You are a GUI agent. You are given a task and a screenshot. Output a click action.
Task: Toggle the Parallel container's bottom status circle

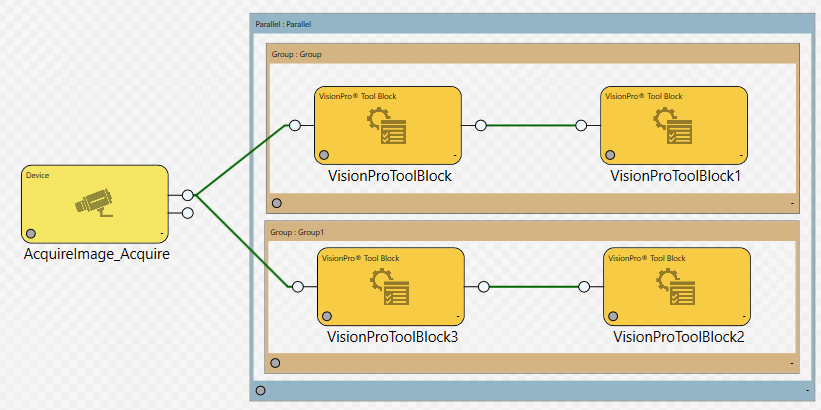261,390
